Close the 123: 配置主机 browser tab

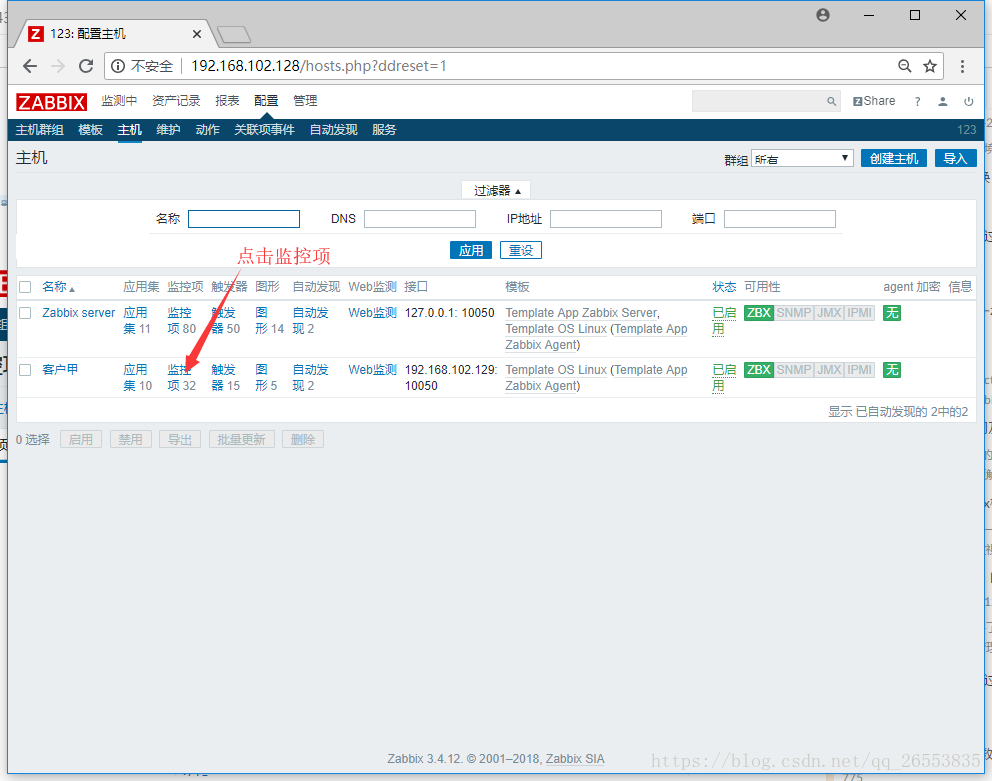point(197,34)
